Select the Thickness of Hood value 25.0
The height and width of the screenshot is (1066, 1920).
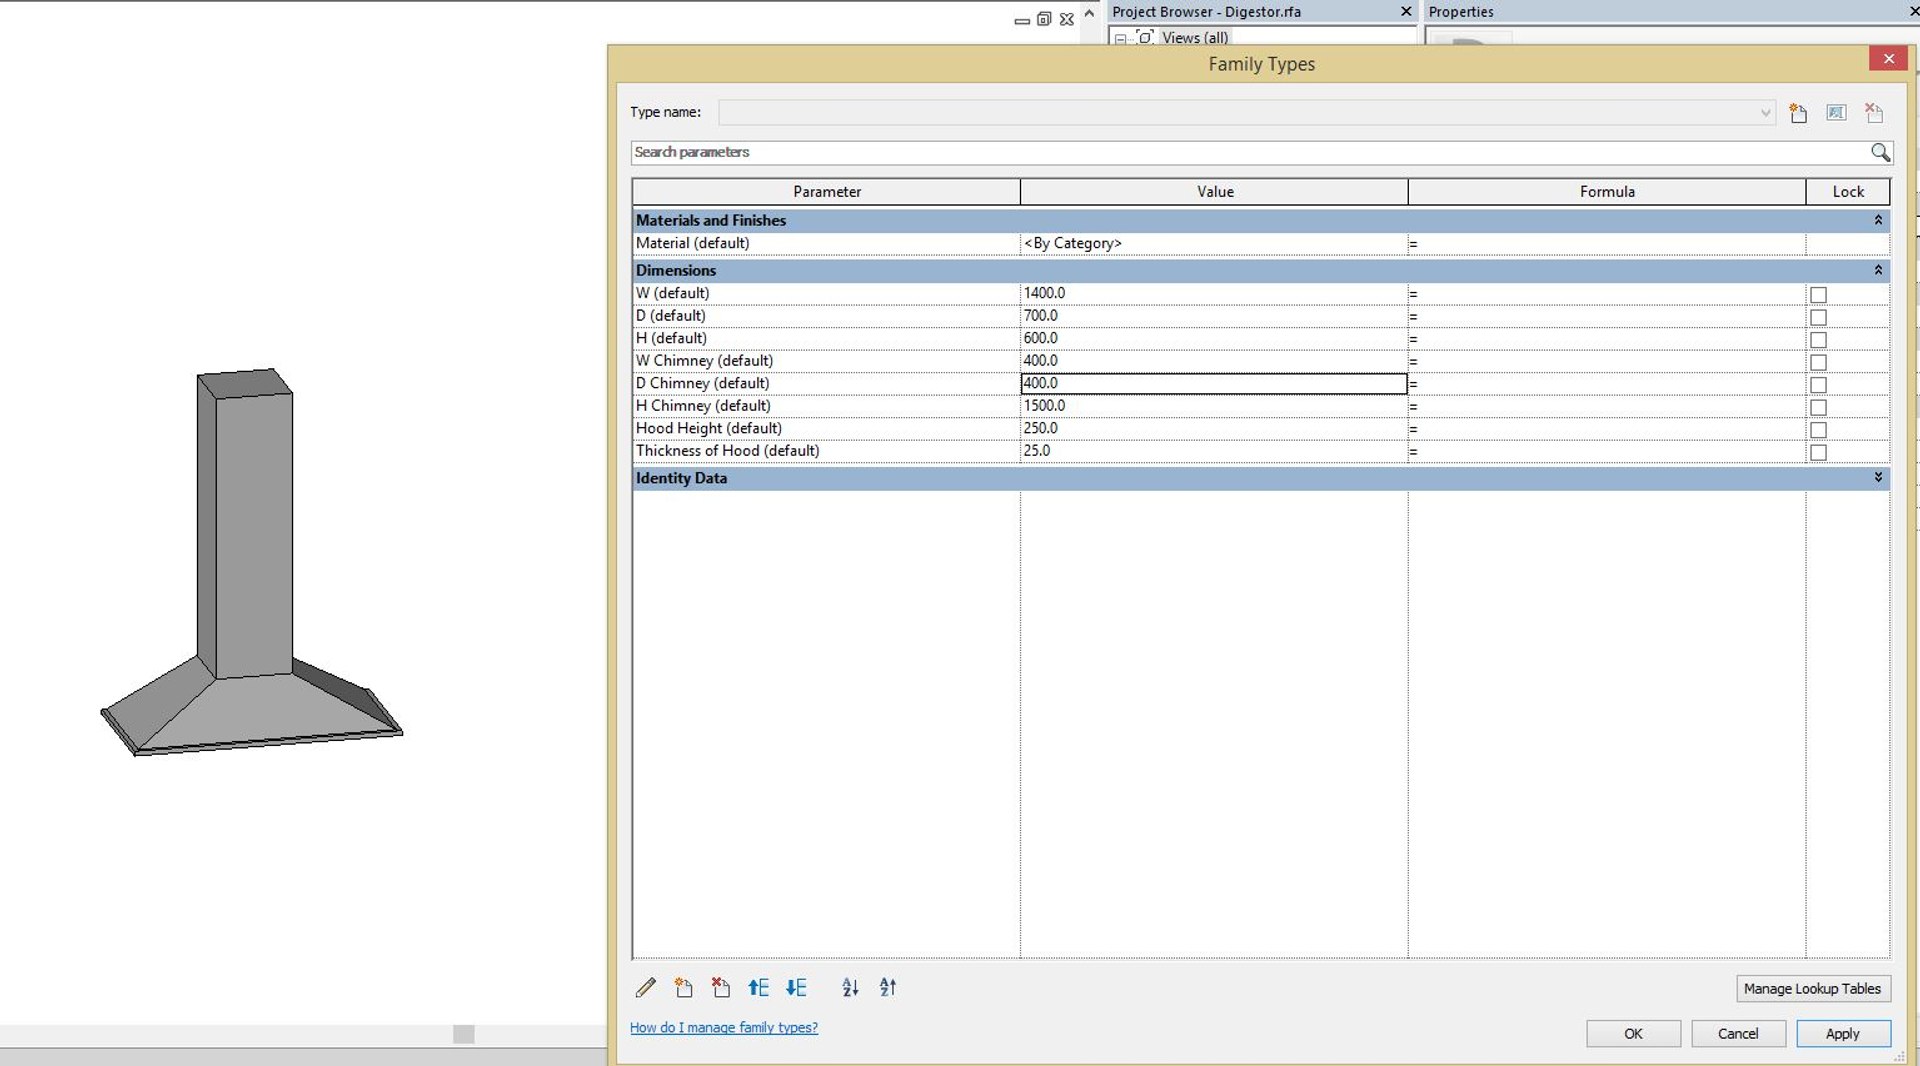pyautogui.click(x=1213, y=451)
